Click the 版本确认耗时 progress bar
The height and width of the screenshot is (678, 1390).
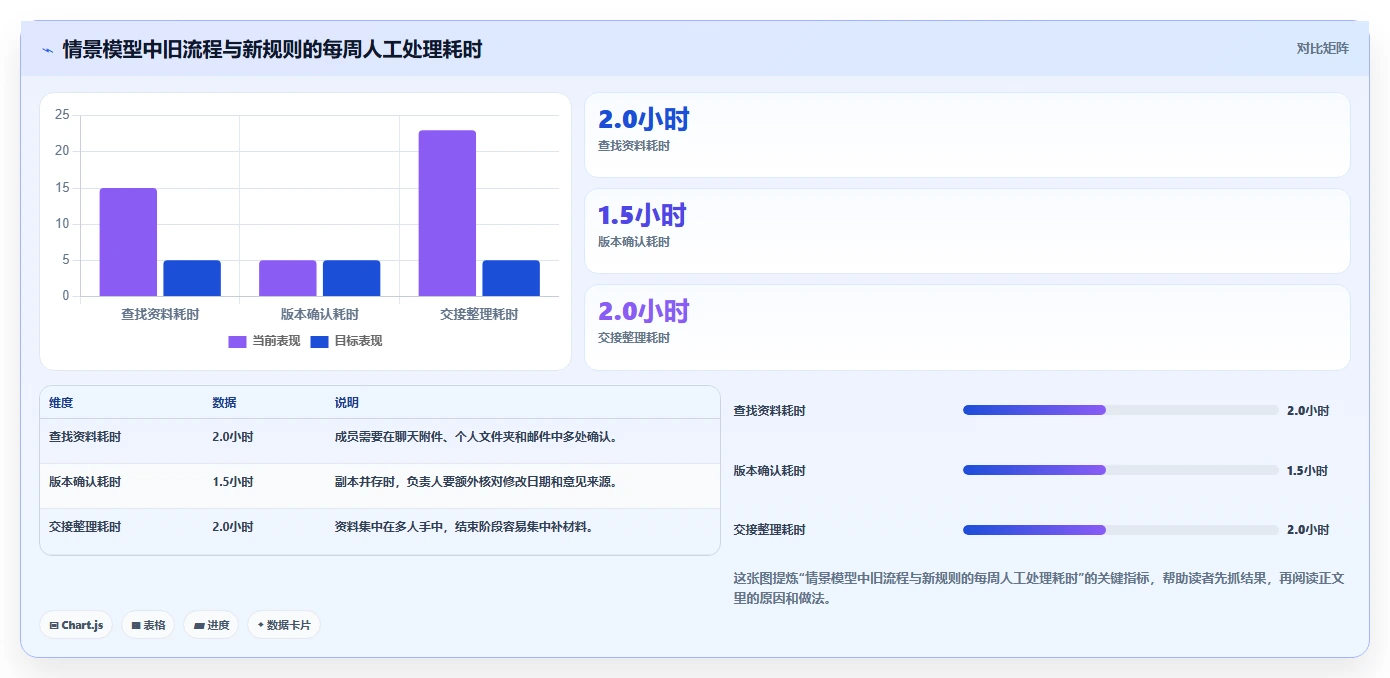(1120, 470)
